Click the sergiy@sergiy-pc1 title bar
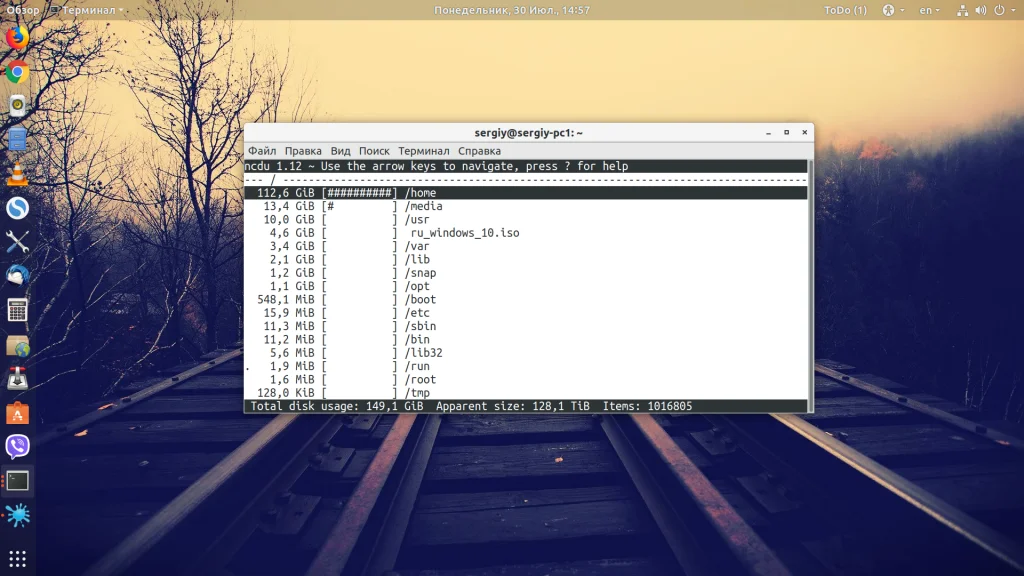This screenshot has width=1024, height=576. [x=528, y=133]
